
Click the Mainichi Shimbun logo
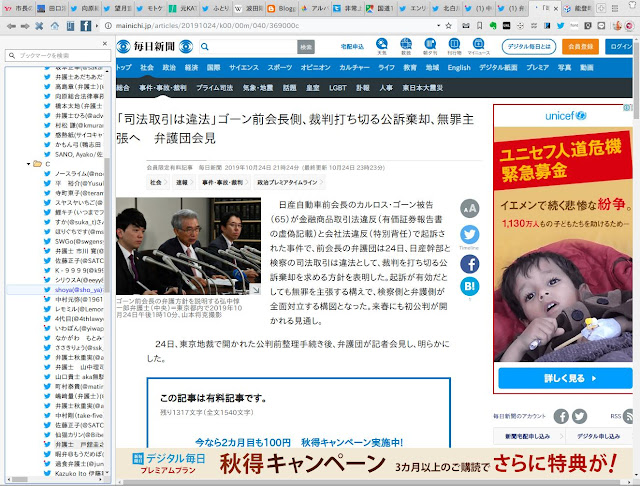coord(155,47)
